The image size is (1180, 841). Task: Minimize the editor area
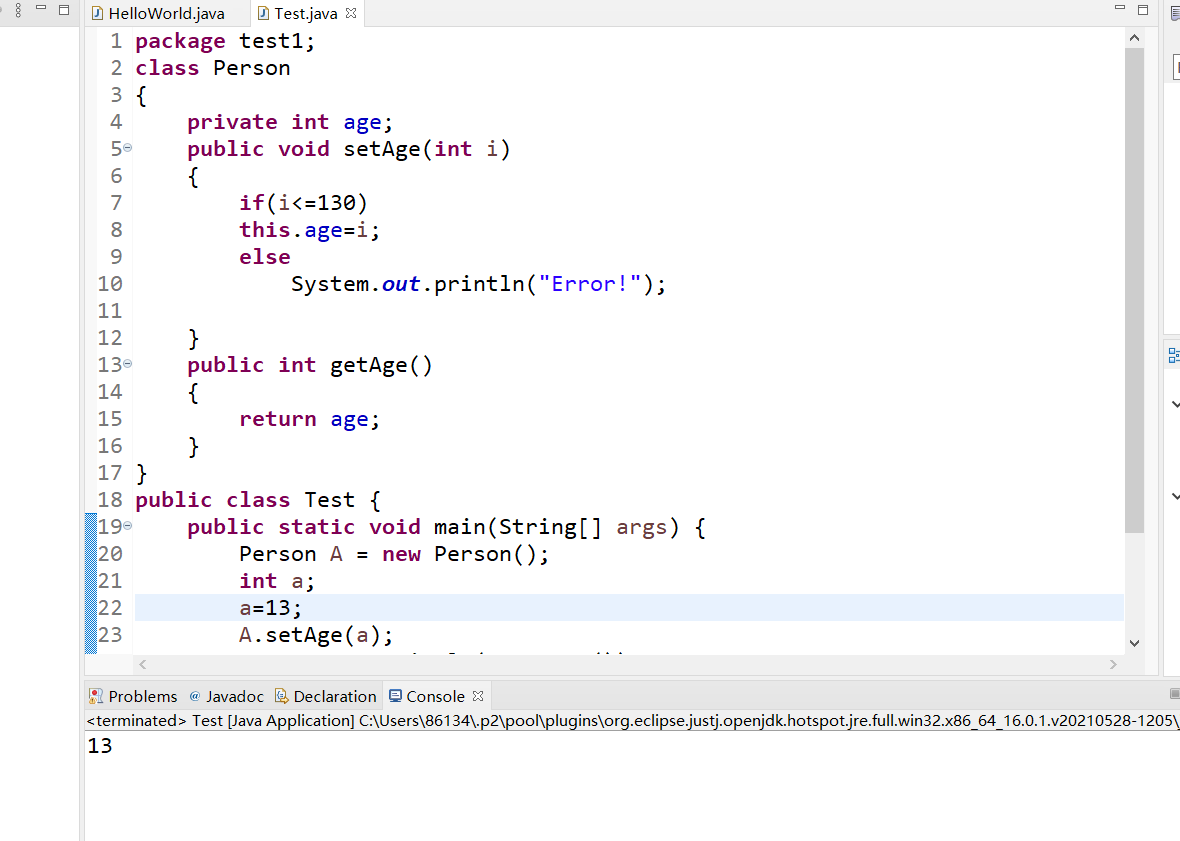point(1120,8)
